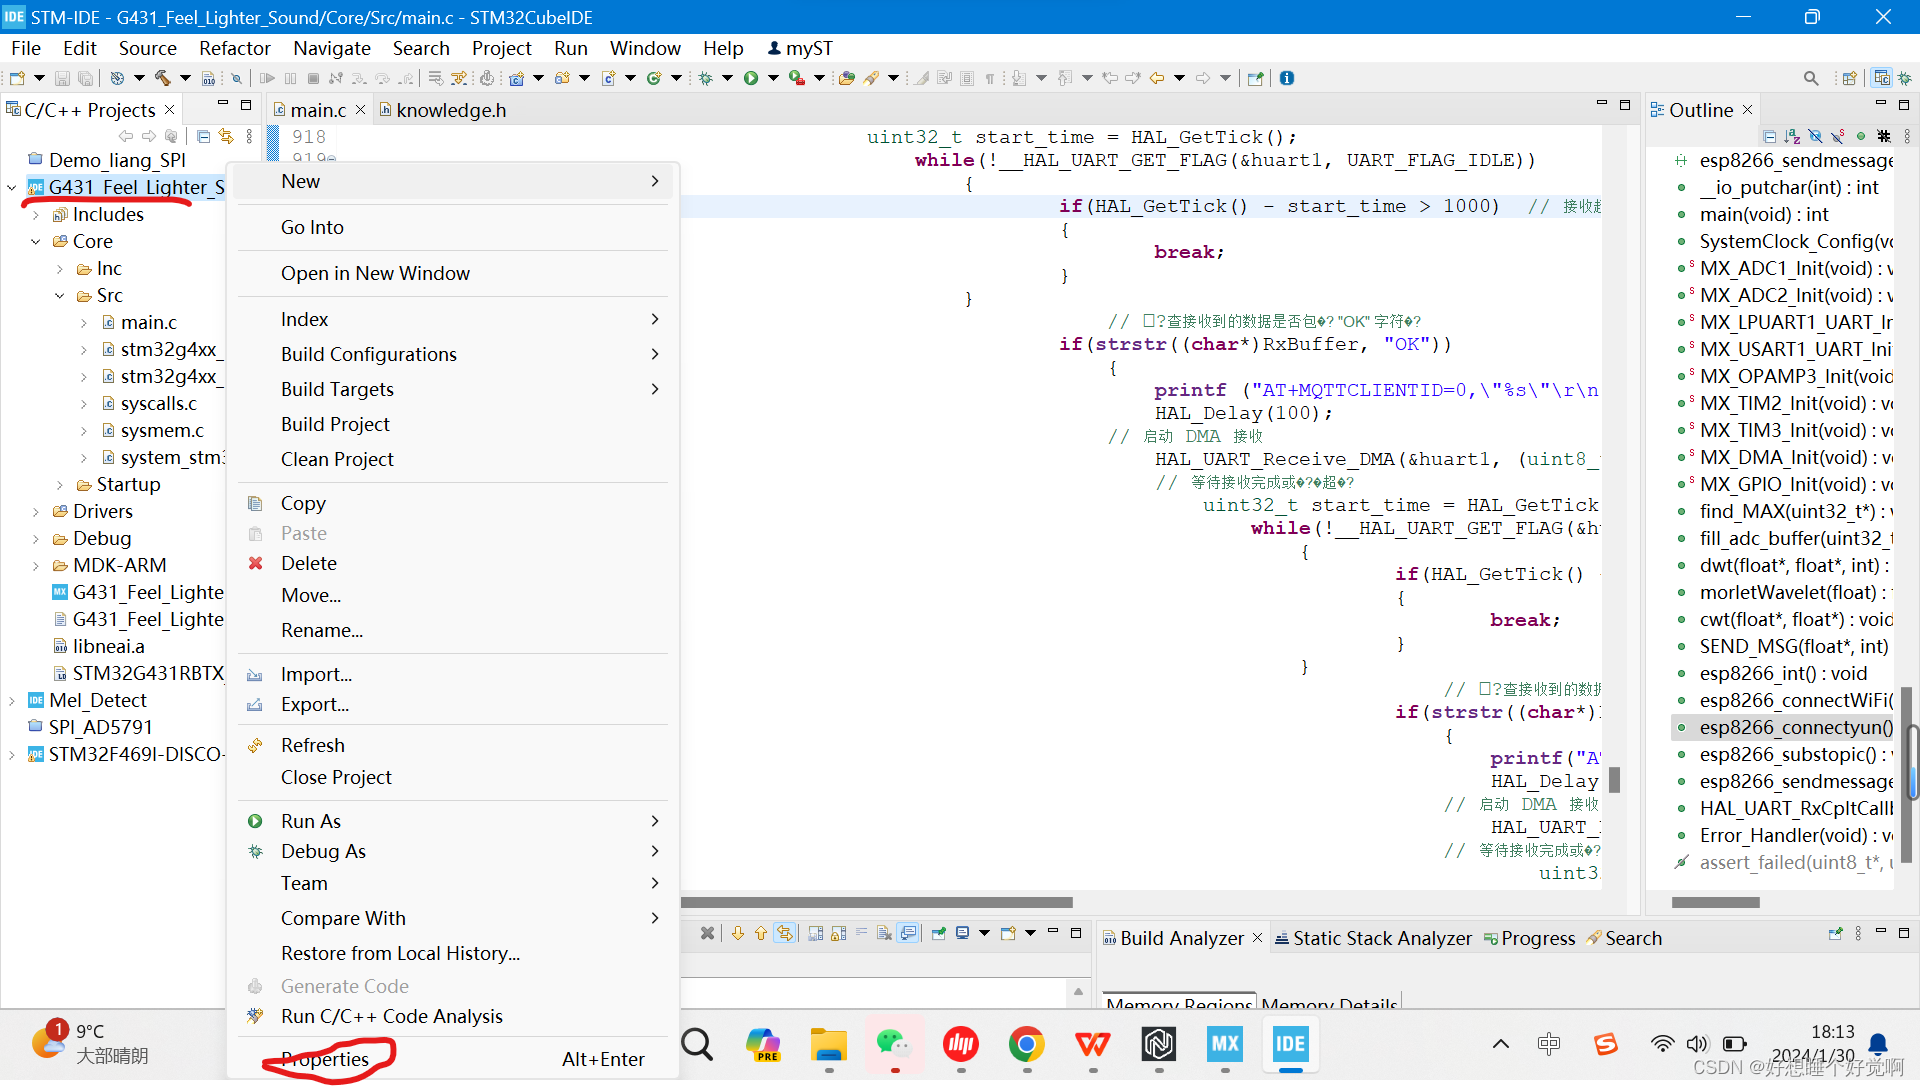Viewport: 1920px width, 1086px height.
Task: Toggle Scroll Lock in the console toolbar
Action: point(838,933)
